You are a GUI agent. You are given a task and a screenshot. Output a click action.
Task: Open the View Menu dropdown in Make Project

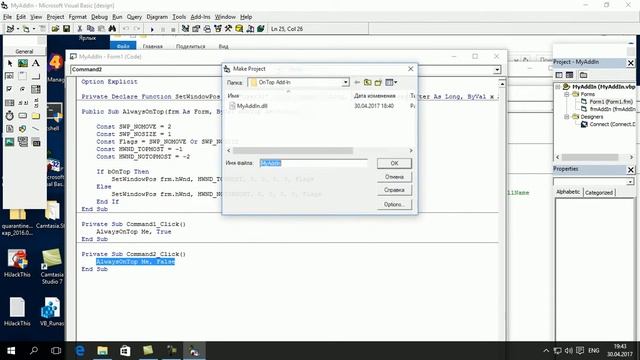pos(391,82)
